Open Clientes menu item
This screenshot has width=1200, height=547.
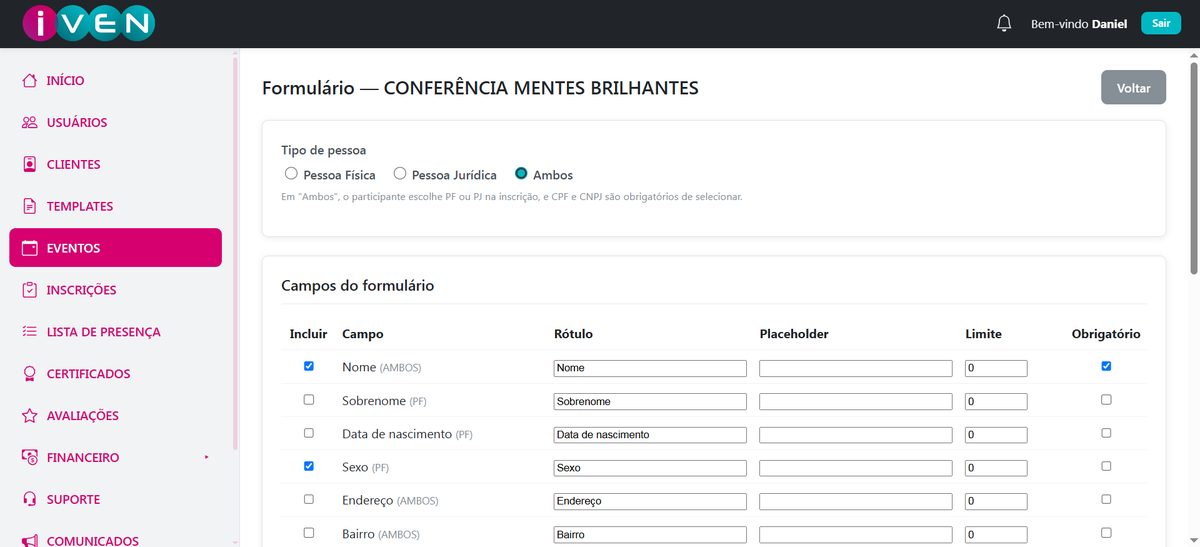click(115, 165)
